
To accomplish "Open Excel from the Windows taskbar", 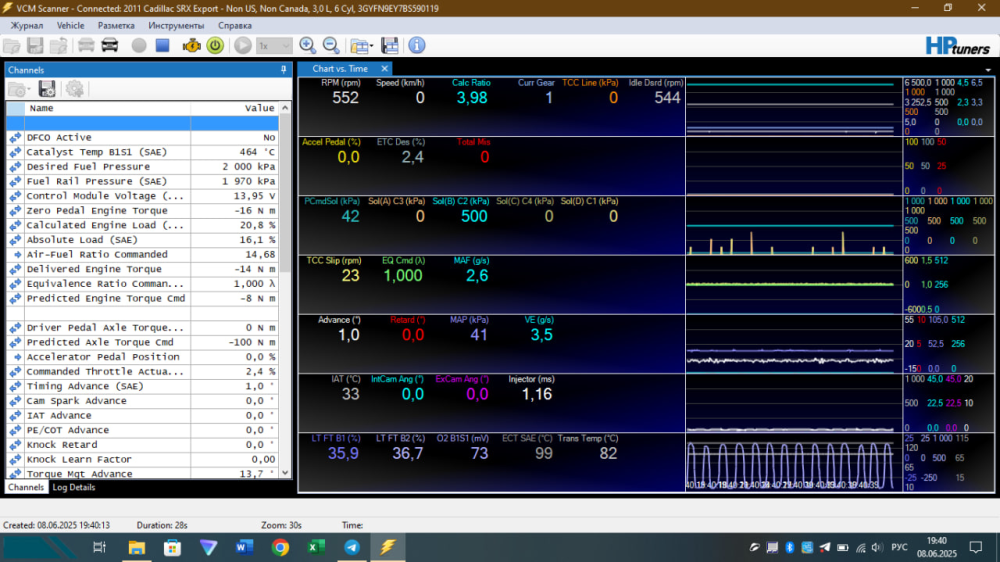I will 315,547.
